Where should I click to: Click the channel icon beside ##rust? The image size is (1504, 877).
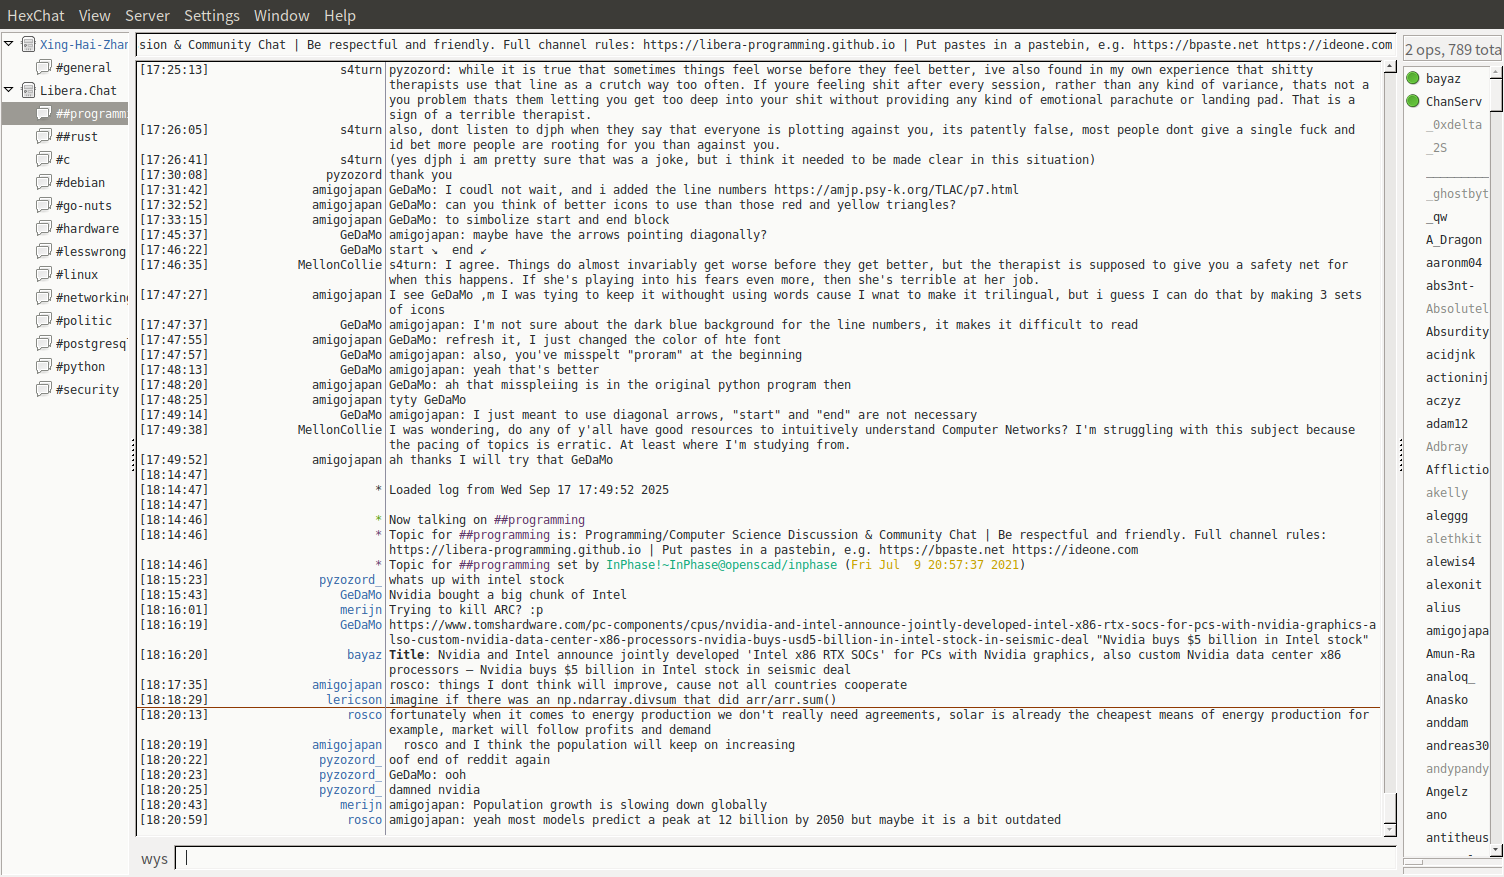click(43, 136)
